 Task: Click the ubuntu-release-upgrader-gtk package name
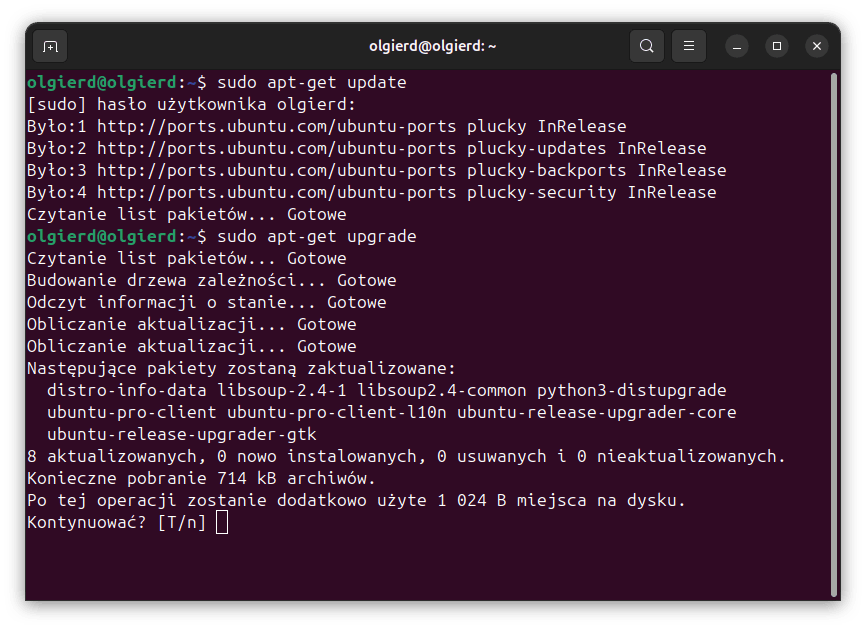pos(181,434)
